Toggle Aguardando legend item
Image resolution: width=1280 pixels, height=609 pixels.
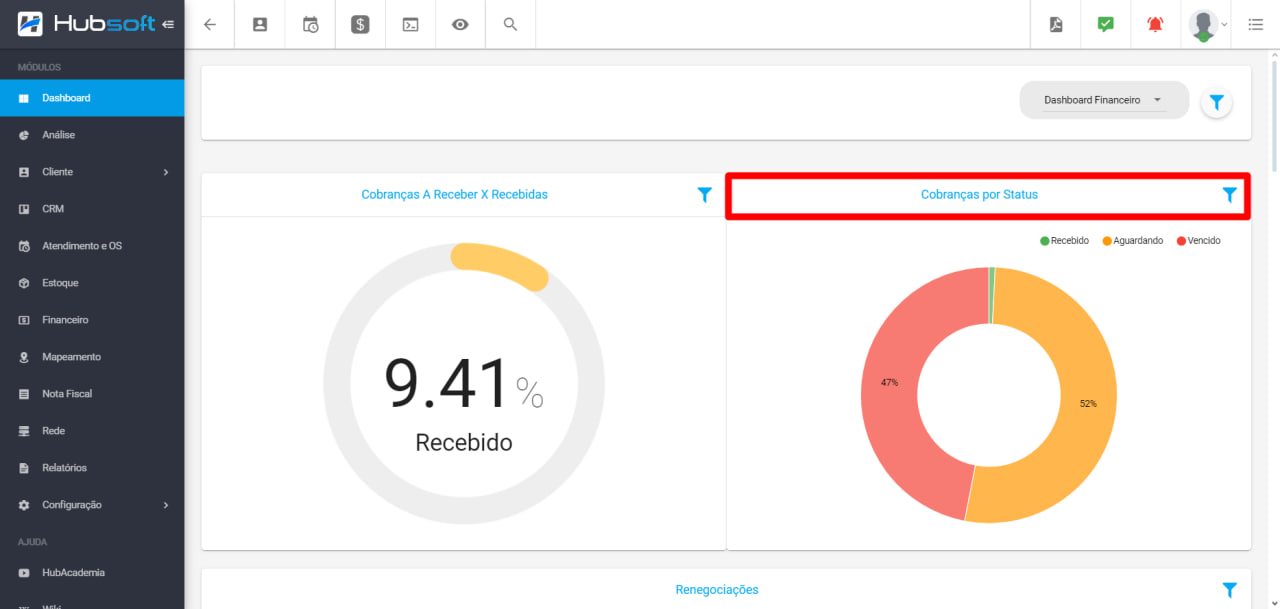click(x=1133, y=241)
